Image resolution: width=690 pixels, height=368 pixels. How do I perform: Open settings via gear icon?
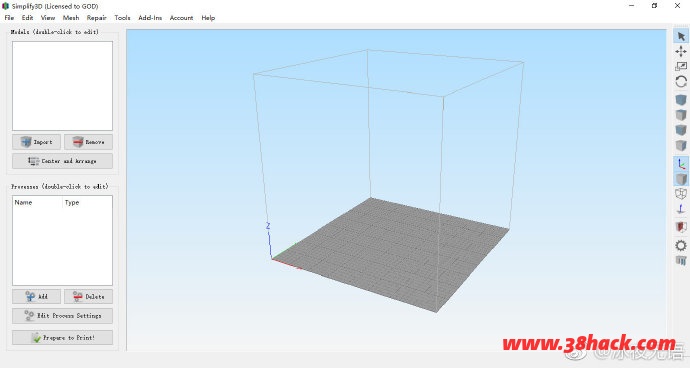pos(681,245)
